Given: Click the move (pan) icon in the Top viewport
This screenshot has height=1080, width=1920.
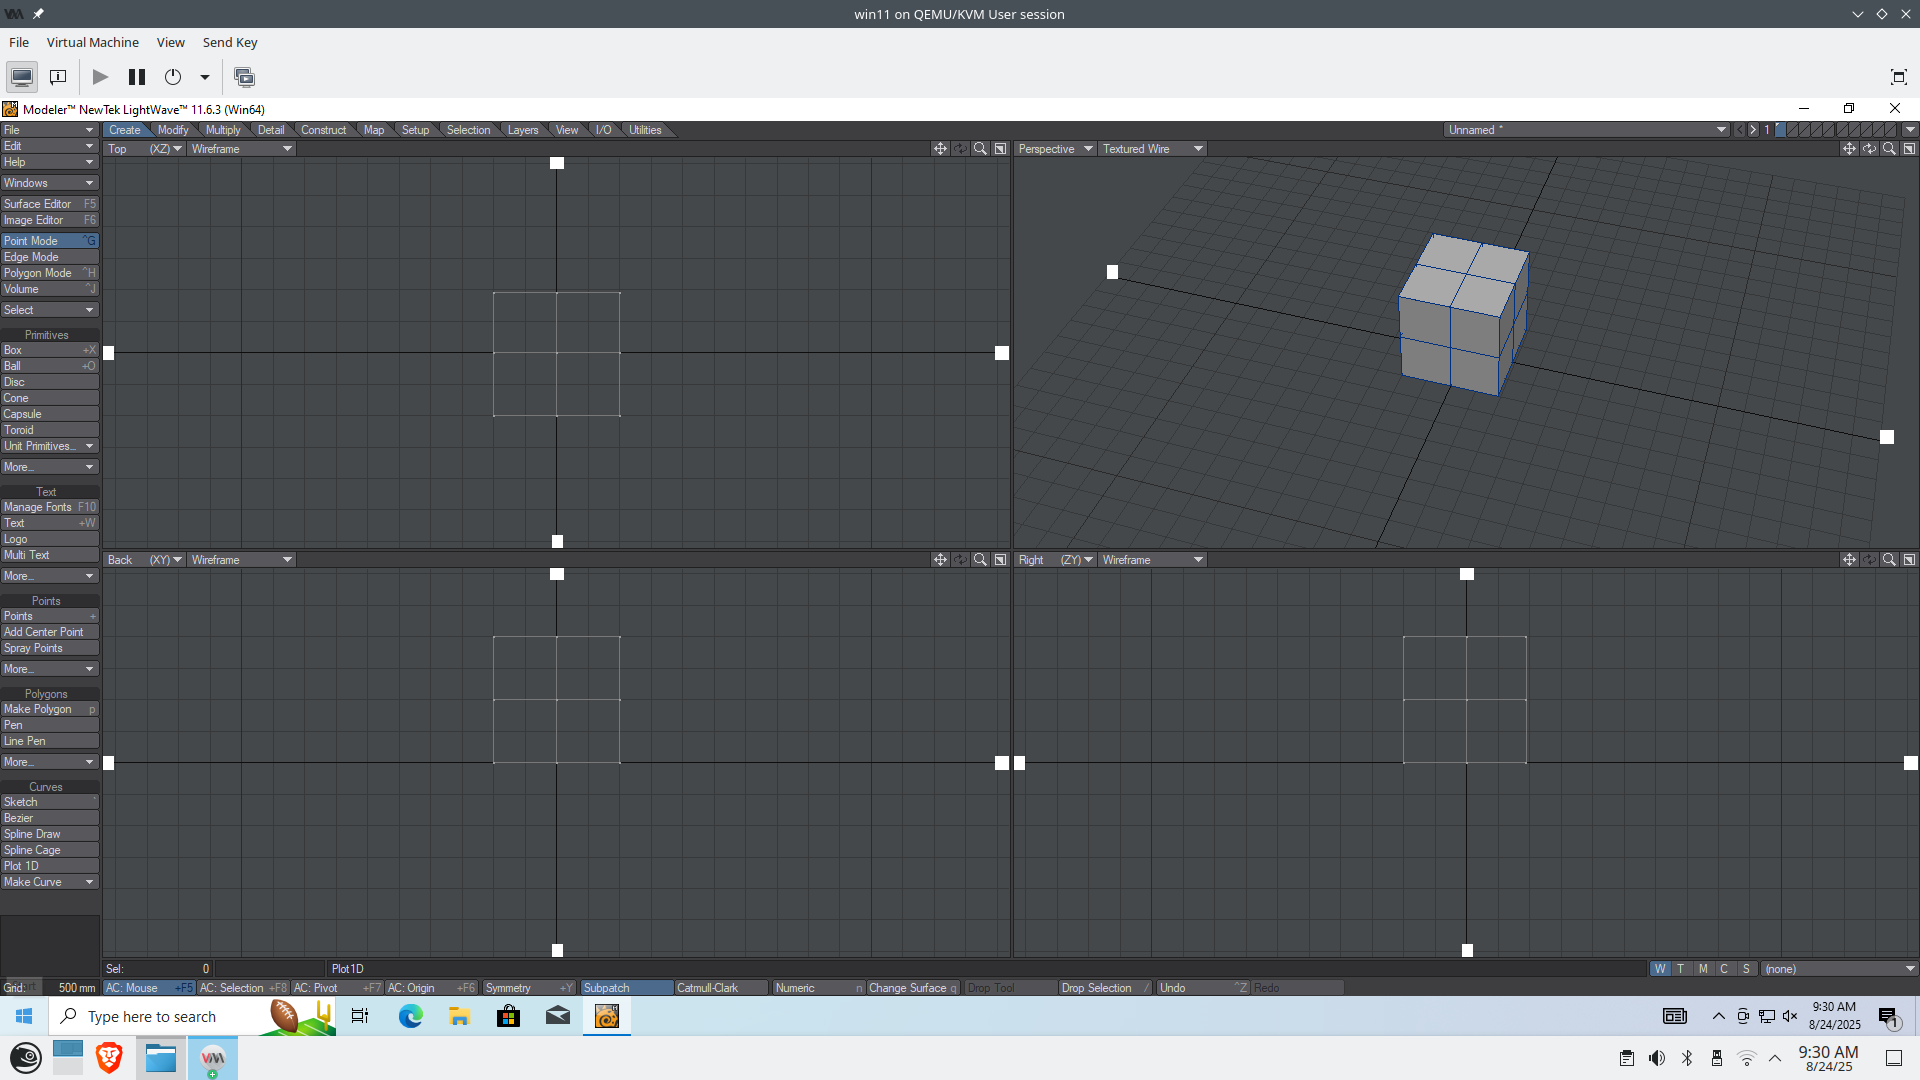Looking at the screenshot, I should click(940, 149).
